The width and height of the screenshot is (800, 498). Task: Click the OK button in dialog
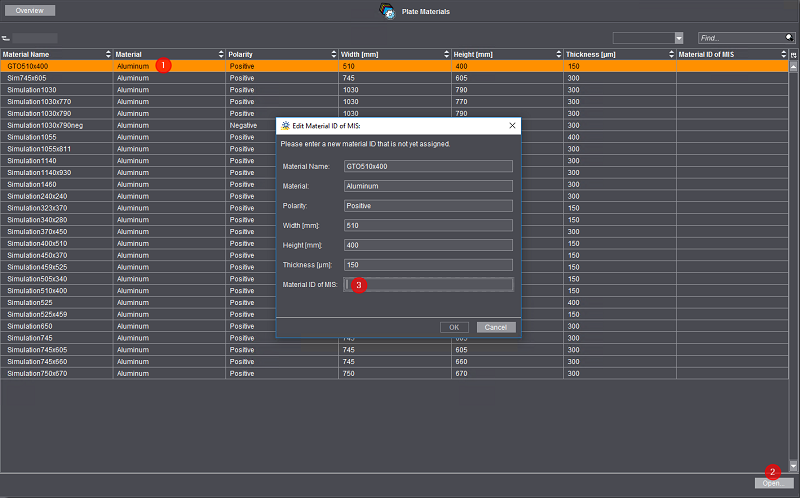click(453, 327)
